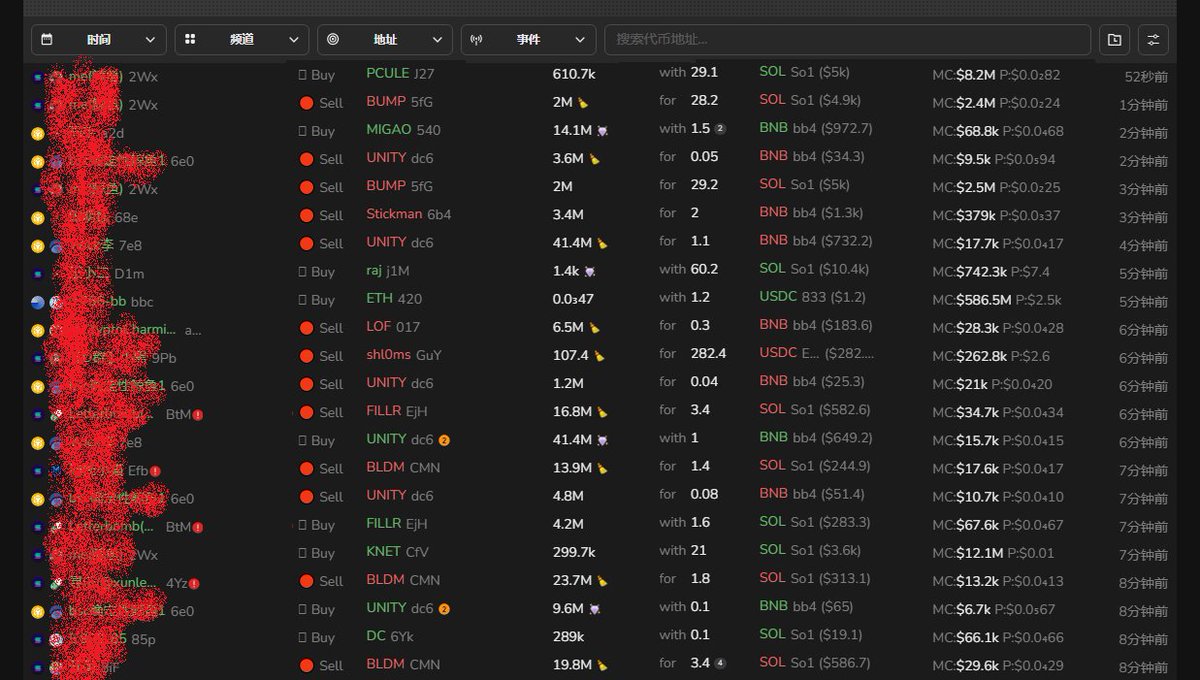Image resolution: width=1200 pixels, height=680 pixels.
Task: Click the red Sell circle on Stickman row
Action: pyautogui.click(x=307, y=215)
